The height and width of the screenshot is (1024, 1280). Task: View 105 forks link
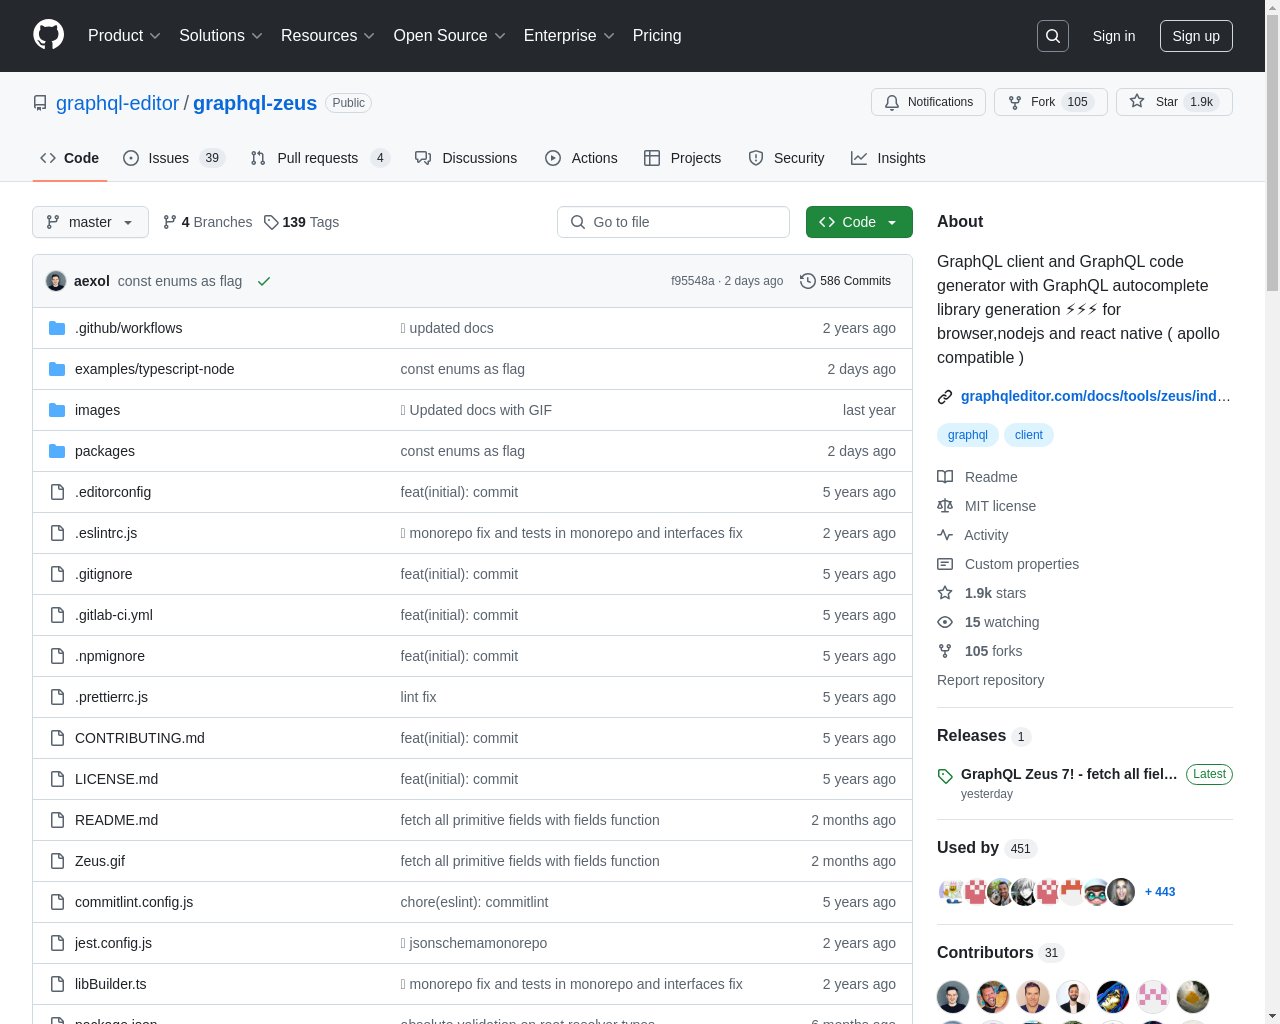(979, 651)
